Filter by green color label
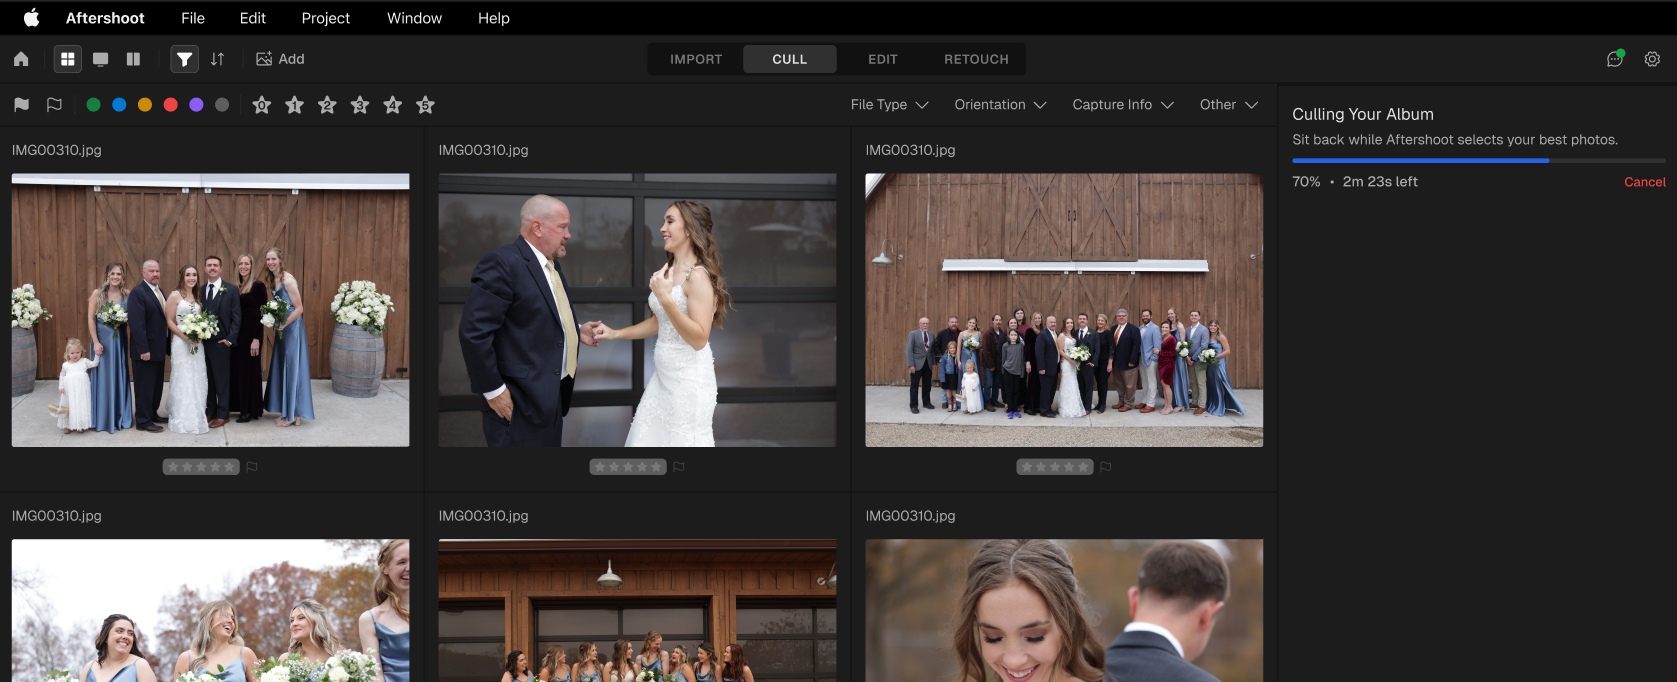The image size is (1677, 682). (93, 105)
